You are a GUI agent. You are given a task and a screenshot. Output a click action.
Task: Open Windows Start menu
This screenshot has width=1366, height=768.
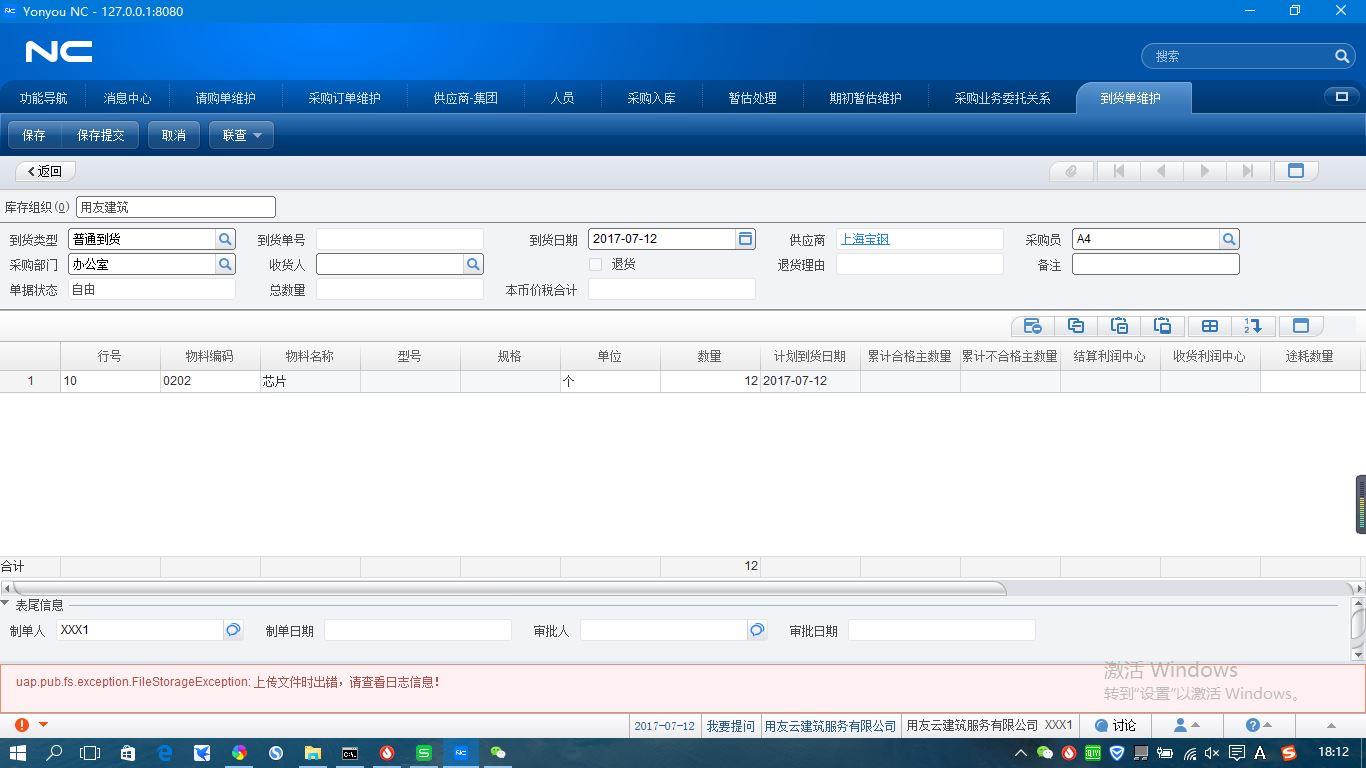click(x=18, y=752)
